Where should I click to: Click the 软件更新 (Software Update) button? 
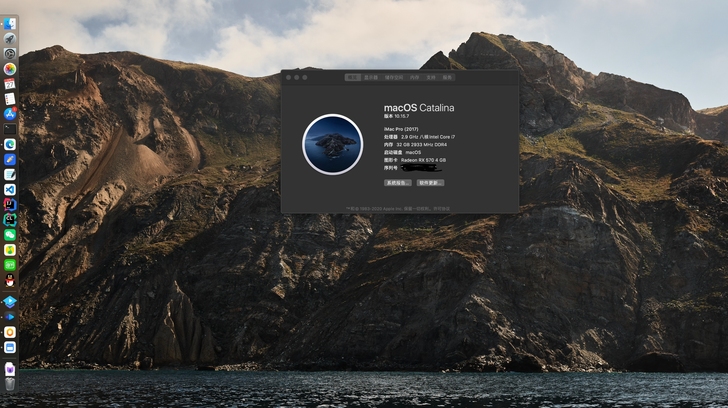point(430,183)
